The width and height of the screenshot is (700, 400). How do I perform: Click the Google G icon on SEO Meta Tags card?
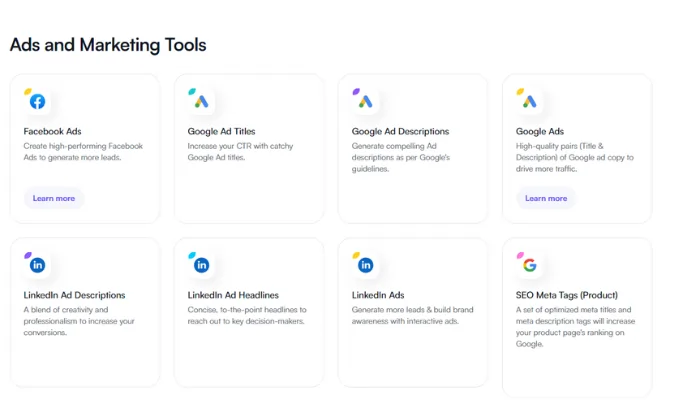coord(529,265)
